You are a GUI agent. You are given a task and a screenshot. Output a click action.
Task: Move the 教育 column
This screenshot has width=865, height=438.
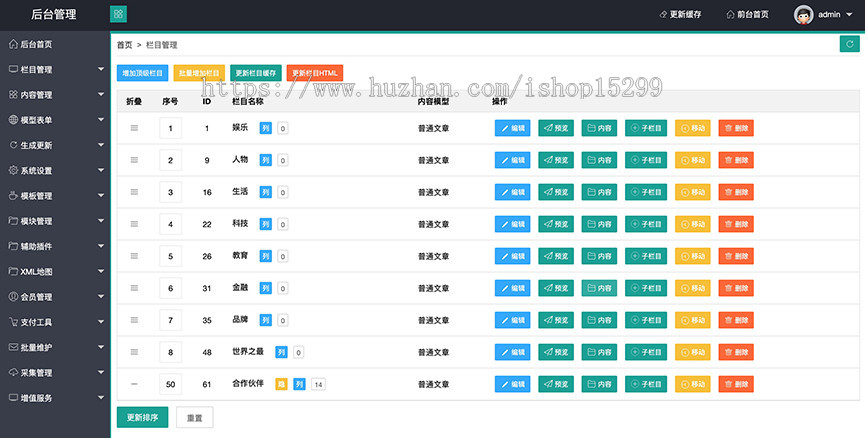click(693, 256)
